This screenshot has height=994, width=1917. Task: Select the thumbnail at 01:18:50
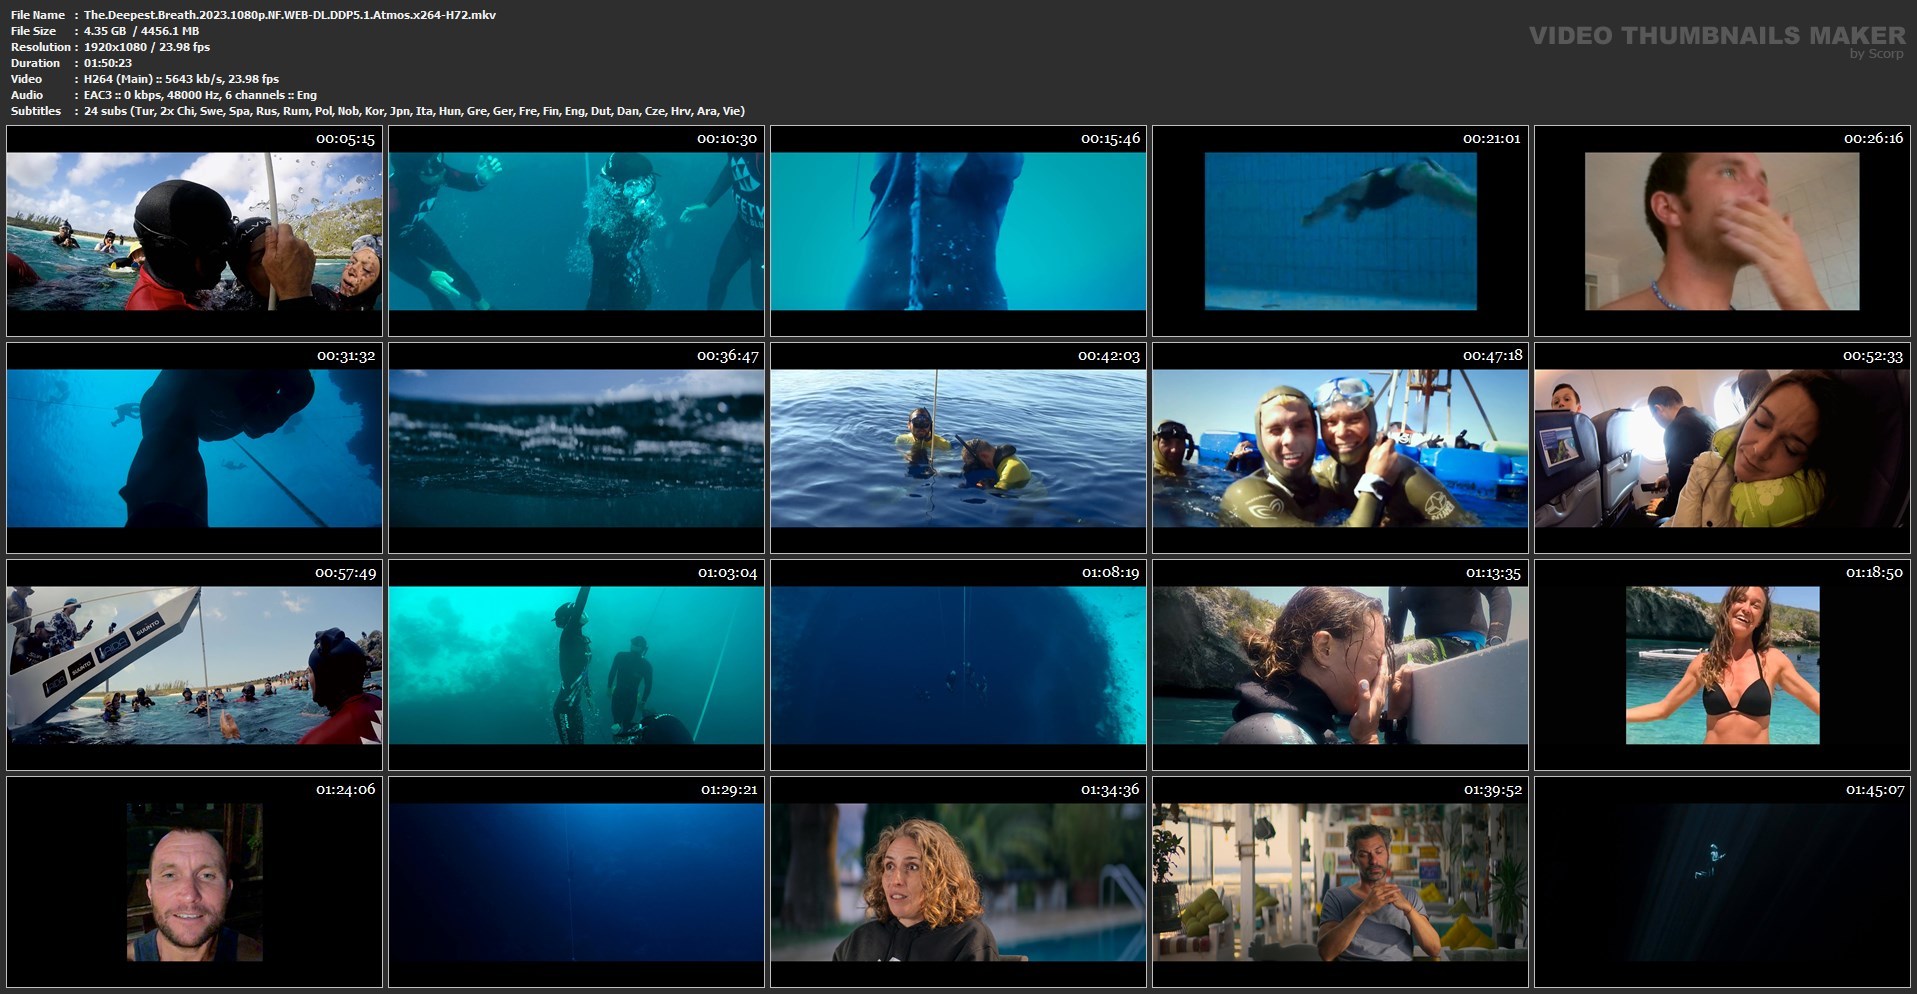1722,665
